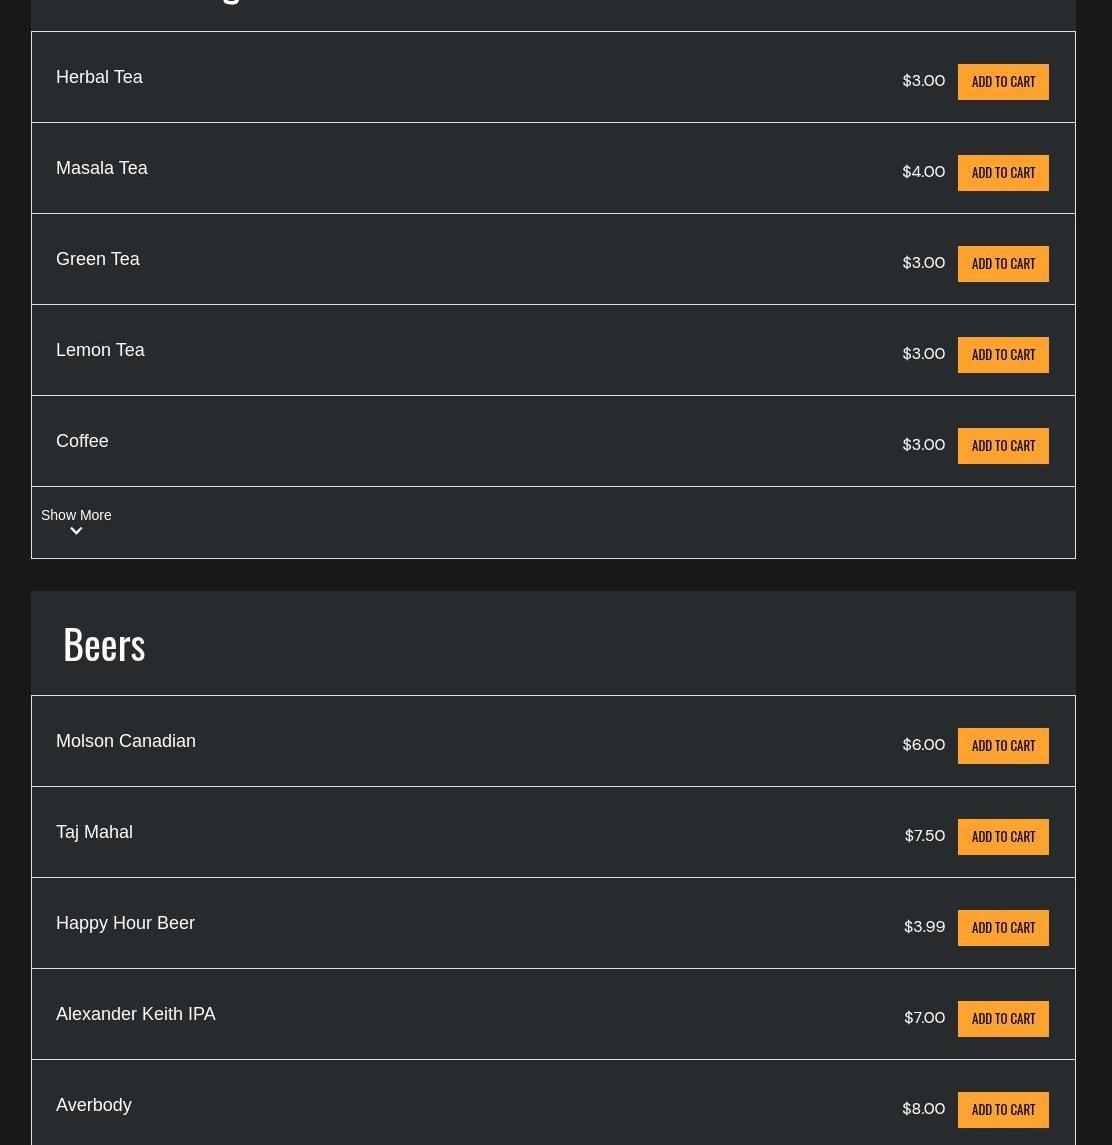Add Averbody beer to cart
The image size is (1112, 1145).
[x=1003, y=1110]
